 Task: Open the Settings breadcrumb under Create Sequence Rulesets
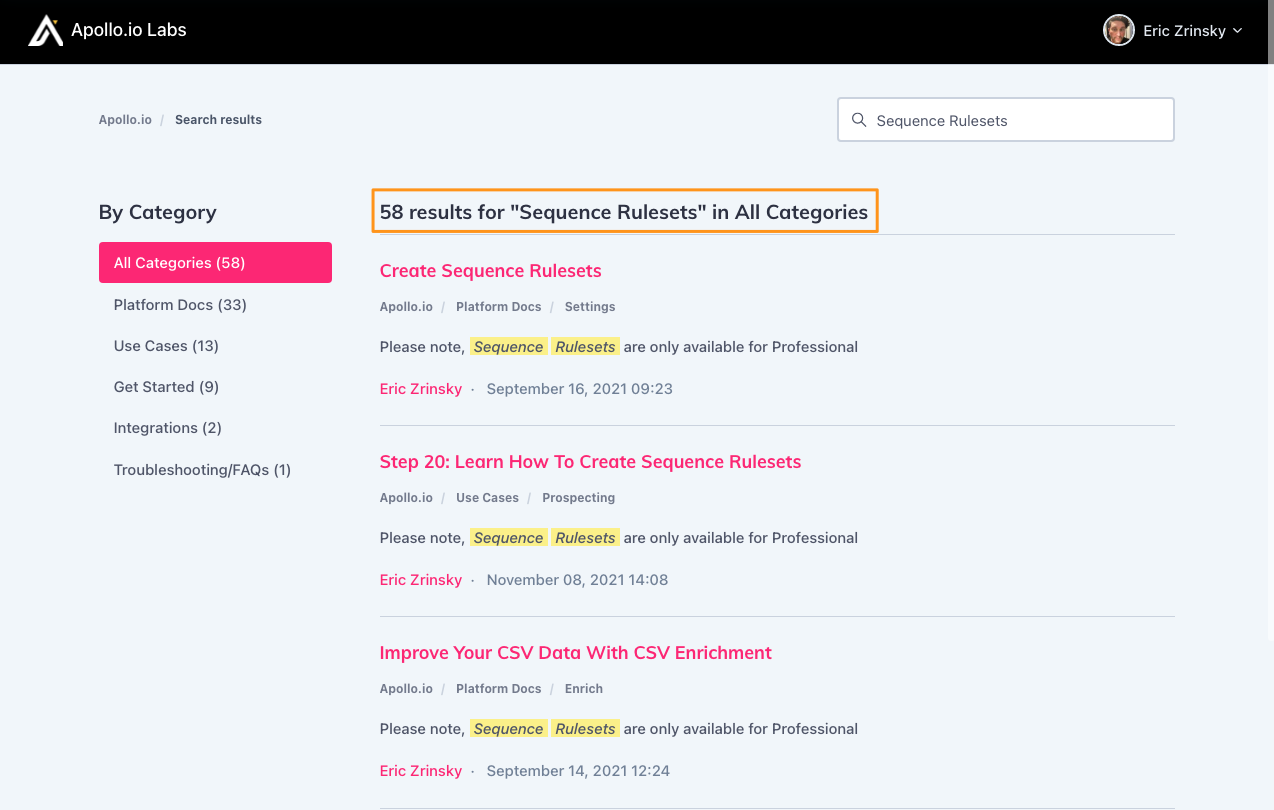[589, 306]
